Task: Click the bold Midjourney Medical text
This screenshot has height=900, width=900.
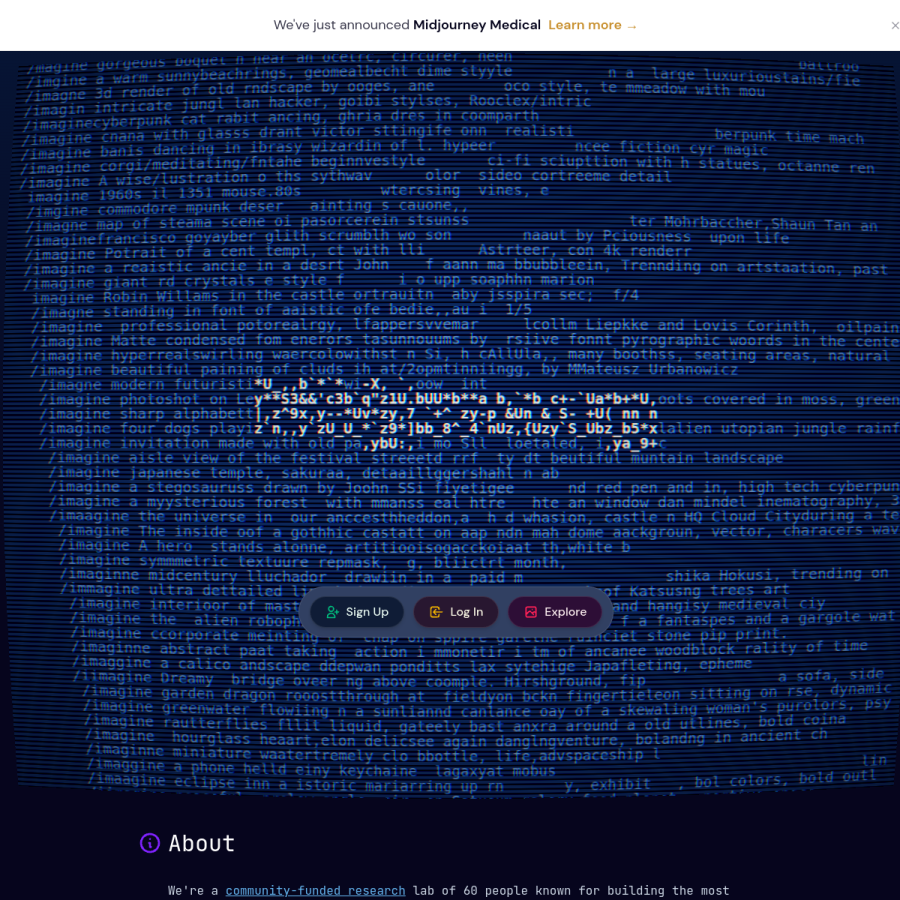Action: pos(476,25)
